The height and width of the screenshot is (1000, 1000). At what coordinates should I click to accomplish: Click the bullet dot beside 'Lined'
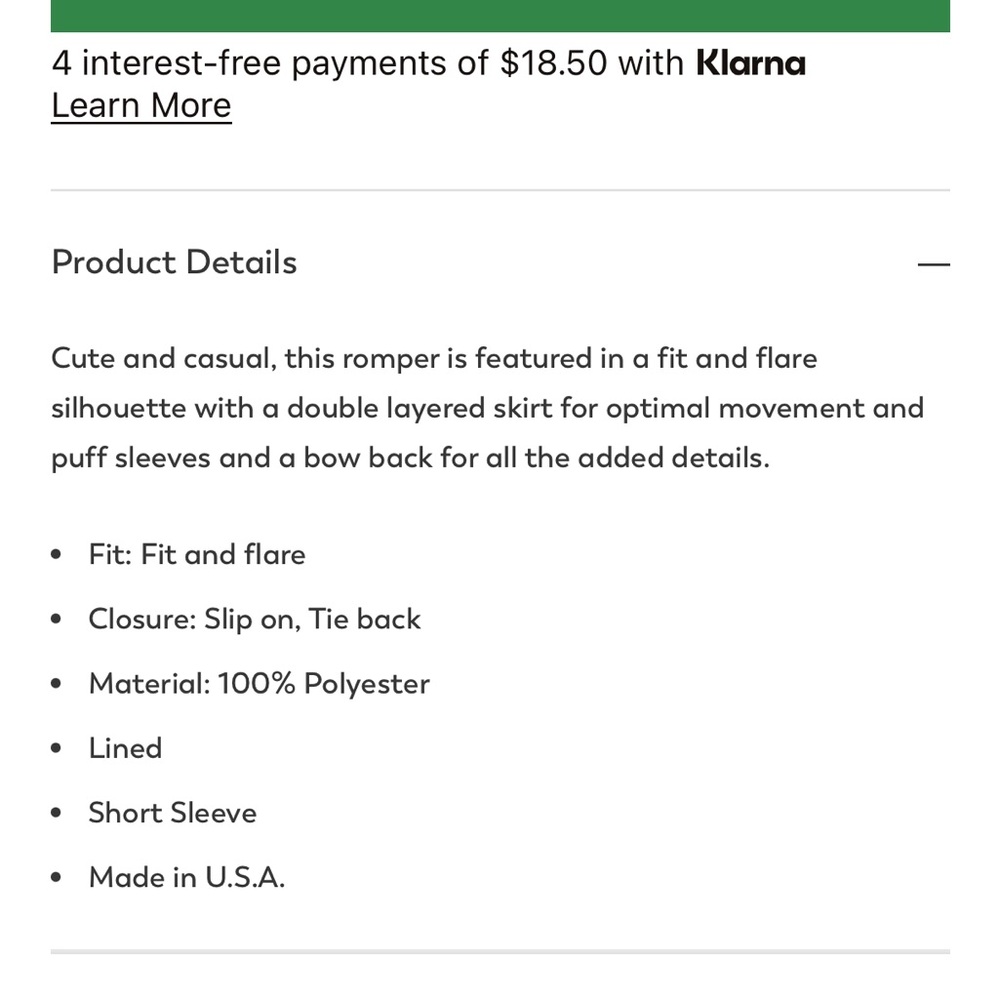coord(56,748)
